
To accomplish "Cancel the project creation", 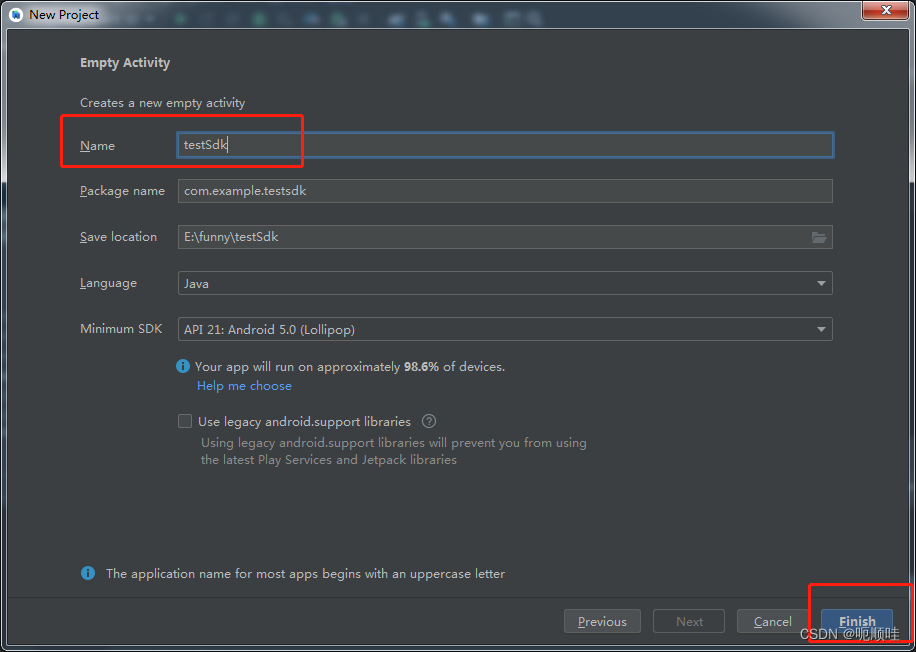I will 774,621.
